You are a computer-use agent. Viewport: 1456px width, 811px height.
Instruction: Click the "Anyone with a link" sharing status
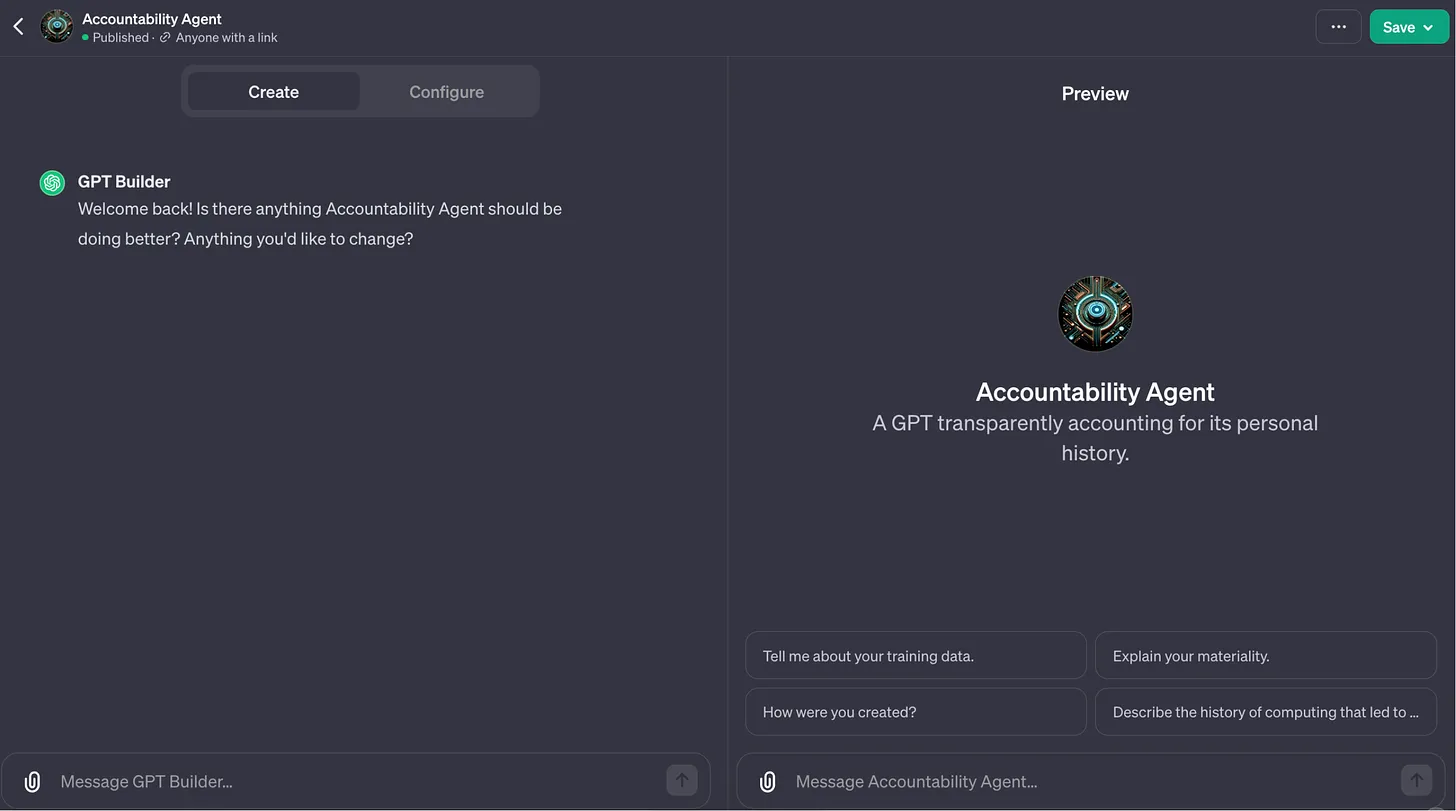[226, 38]
